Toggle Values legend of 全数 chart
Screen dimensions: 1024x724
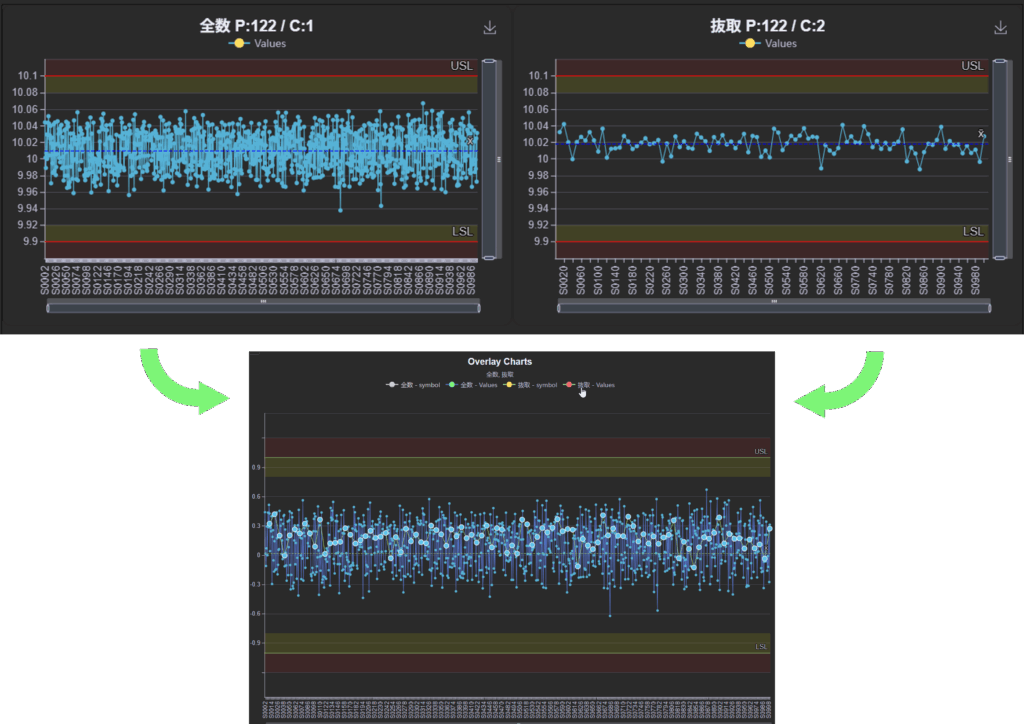tap(258, 44)
